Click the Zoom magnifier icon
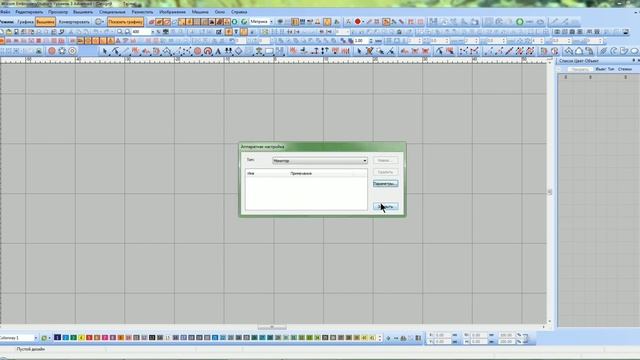This screenshot has height=360, width=640. pos(120,32)
